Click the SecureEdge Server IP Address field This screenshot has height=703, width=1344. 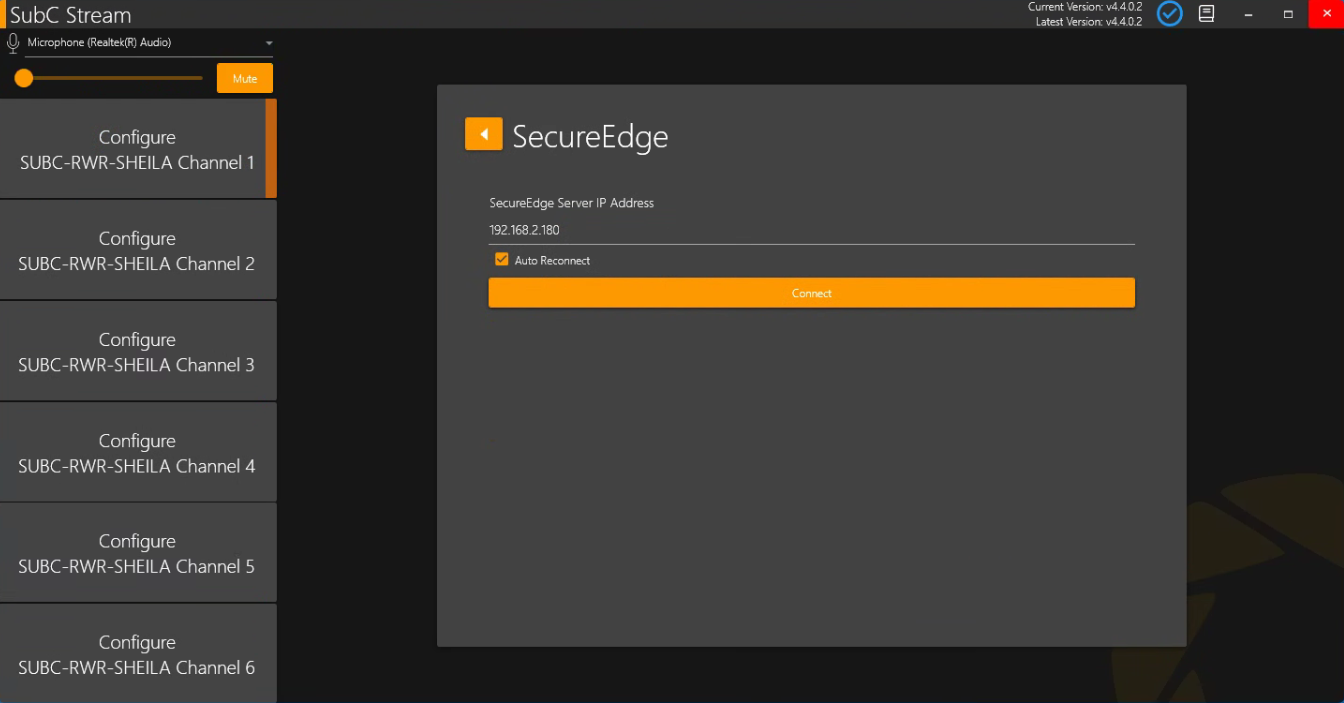(811, 230)
